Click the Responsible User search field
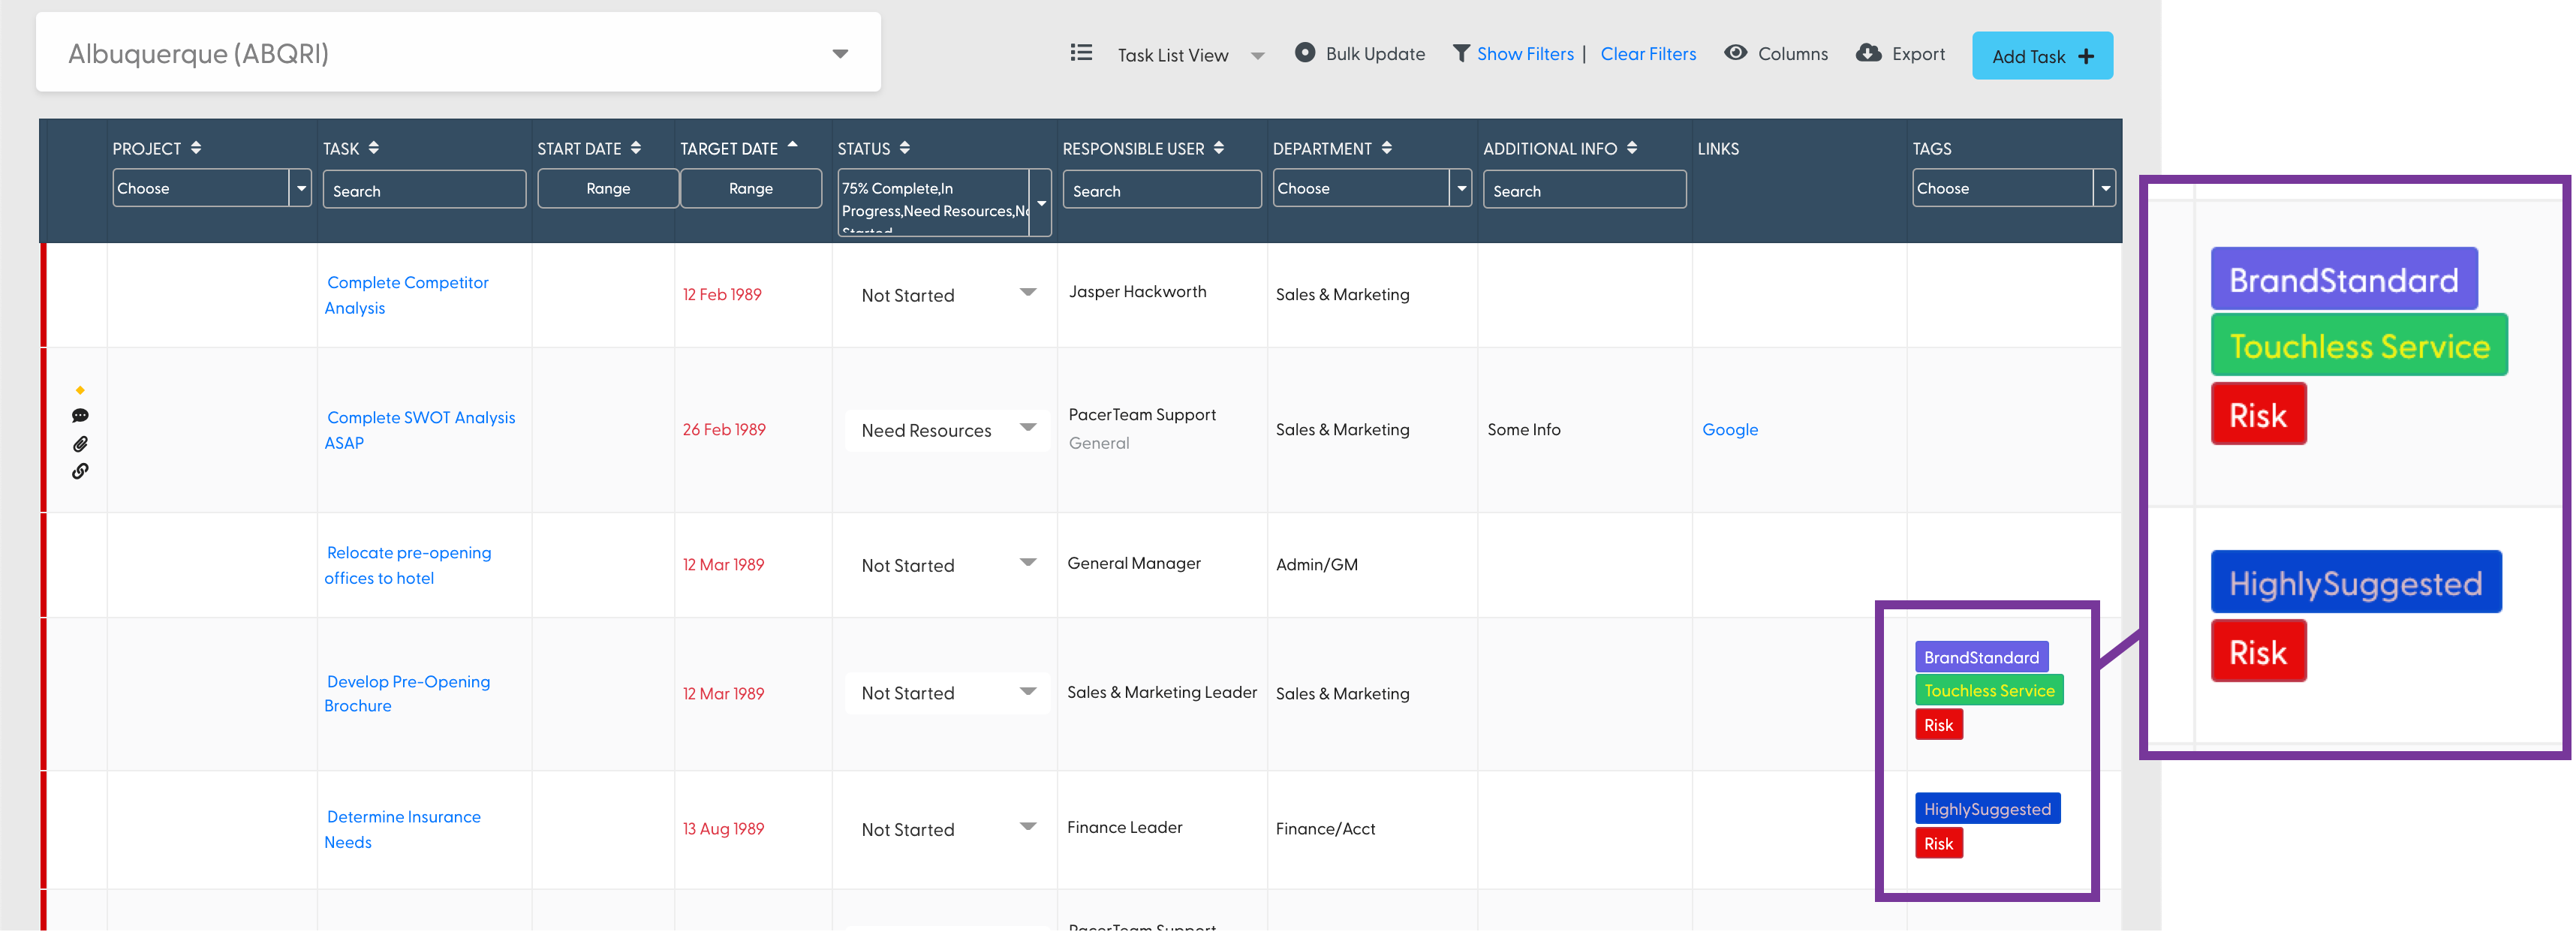 [1161, 189]
